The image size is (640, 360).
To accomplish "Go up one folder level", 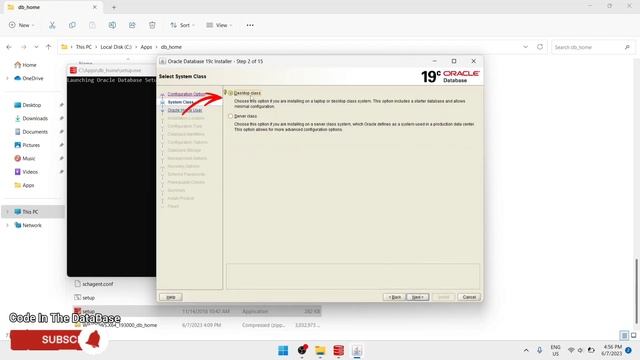I will coord(49,47).
